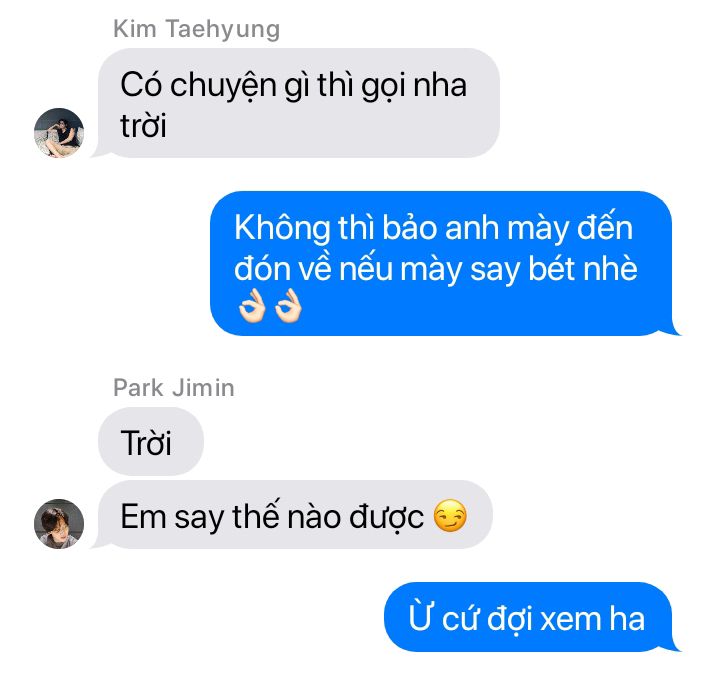Click the word "Không" in blue message
720x684 pixels.
[282, 228]
